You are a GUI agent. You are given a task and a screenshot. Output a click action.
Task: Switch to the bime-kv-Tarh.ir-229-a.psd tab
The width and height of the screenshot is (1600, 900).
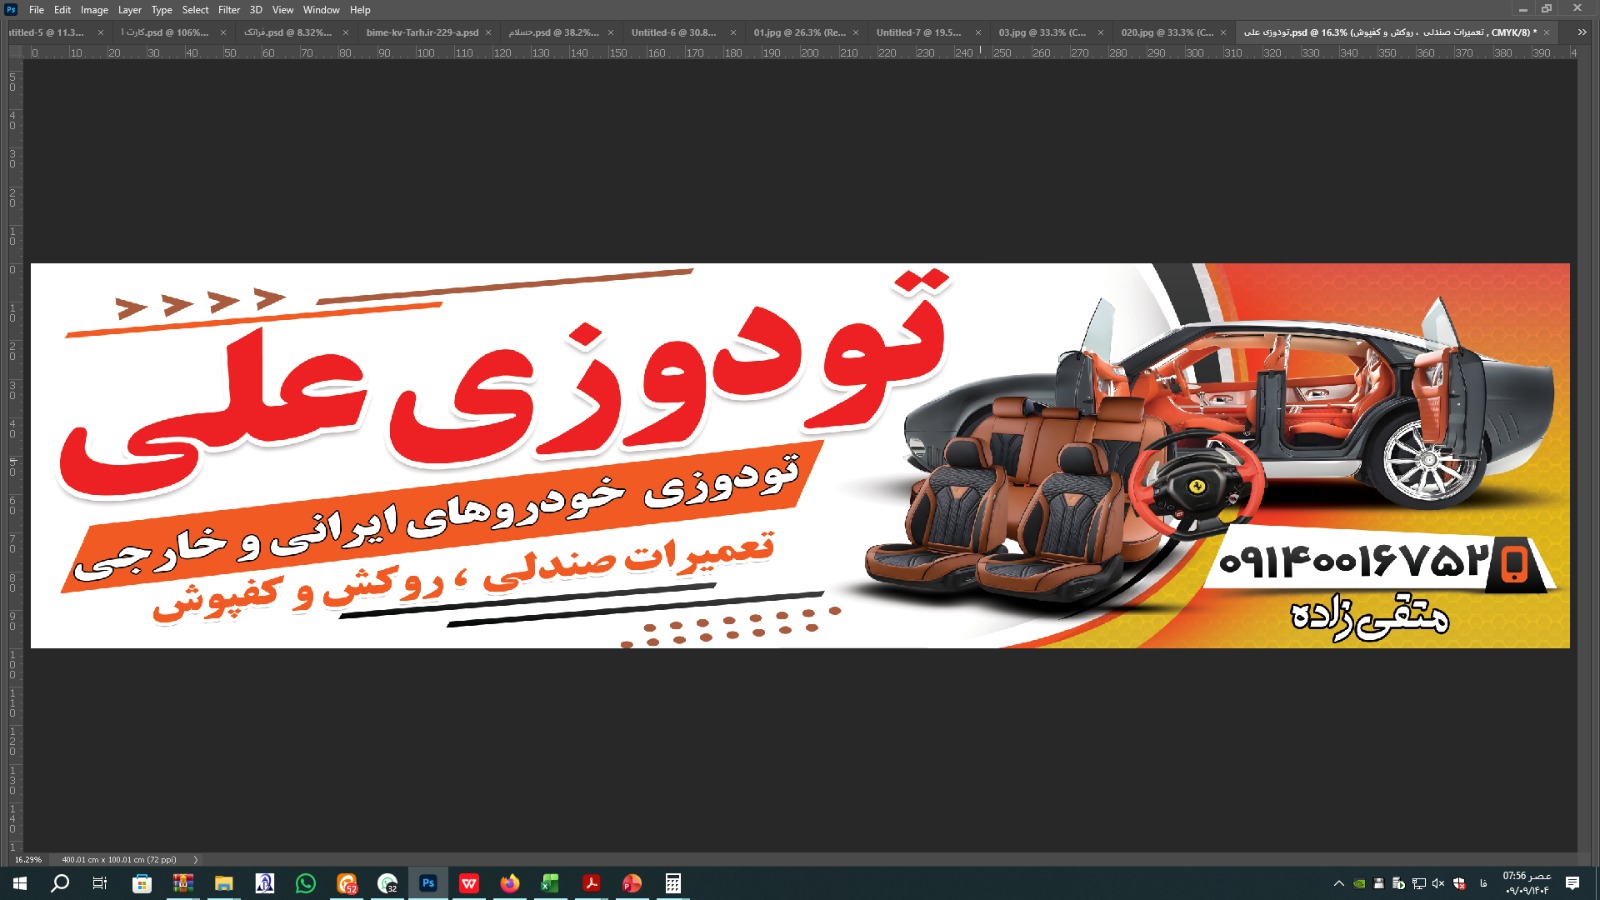(x=422, y=32)
